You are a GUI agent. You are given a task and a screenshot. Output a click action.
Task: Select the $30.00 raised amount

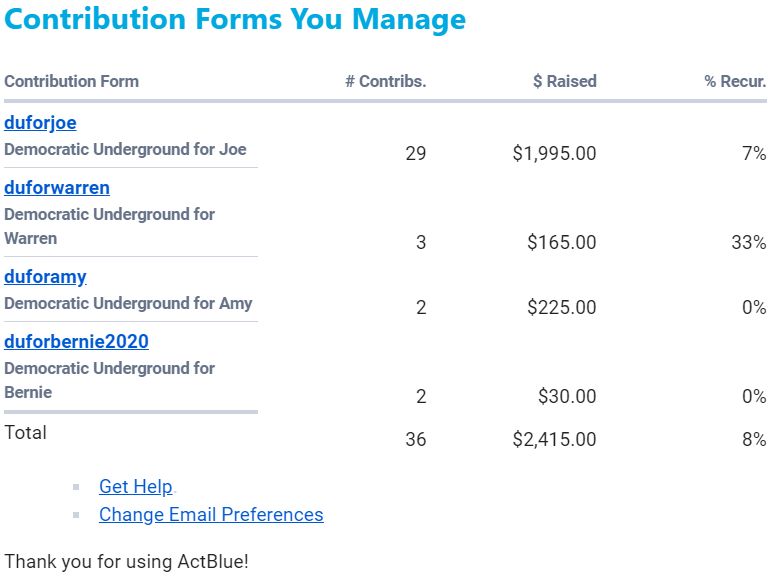tap(567, 397)
